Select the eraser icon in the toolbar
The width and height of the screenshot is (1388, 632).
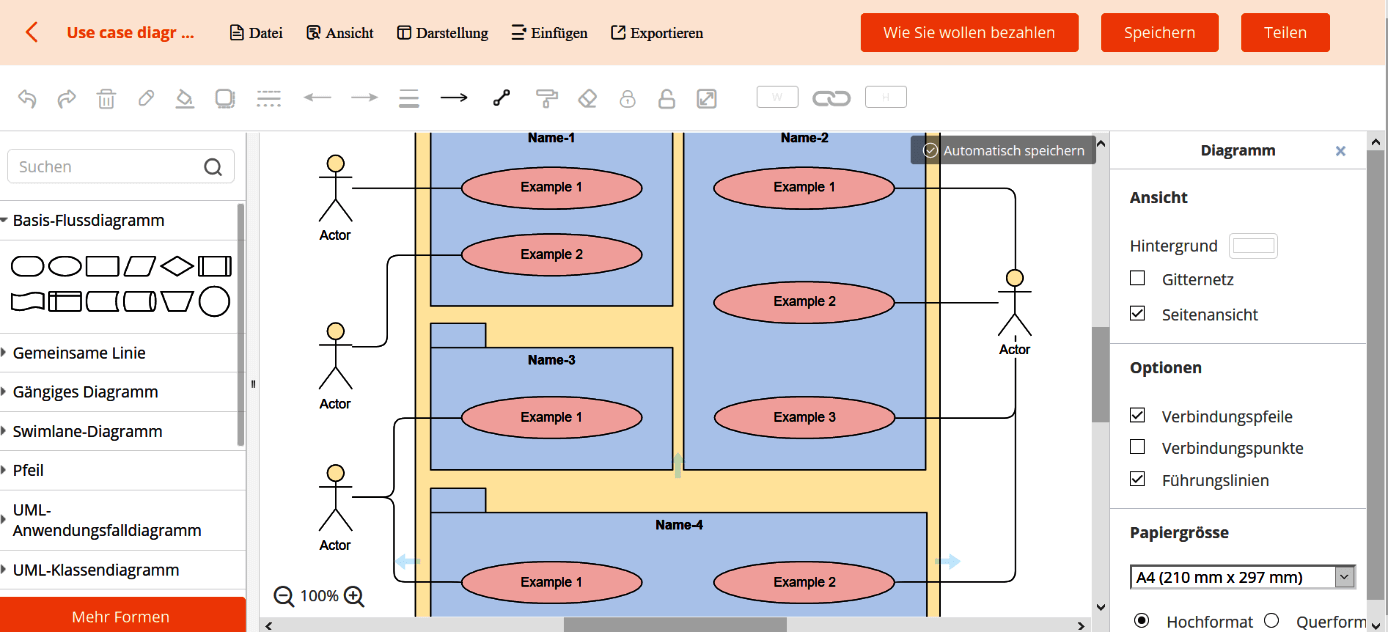[587, 98]
